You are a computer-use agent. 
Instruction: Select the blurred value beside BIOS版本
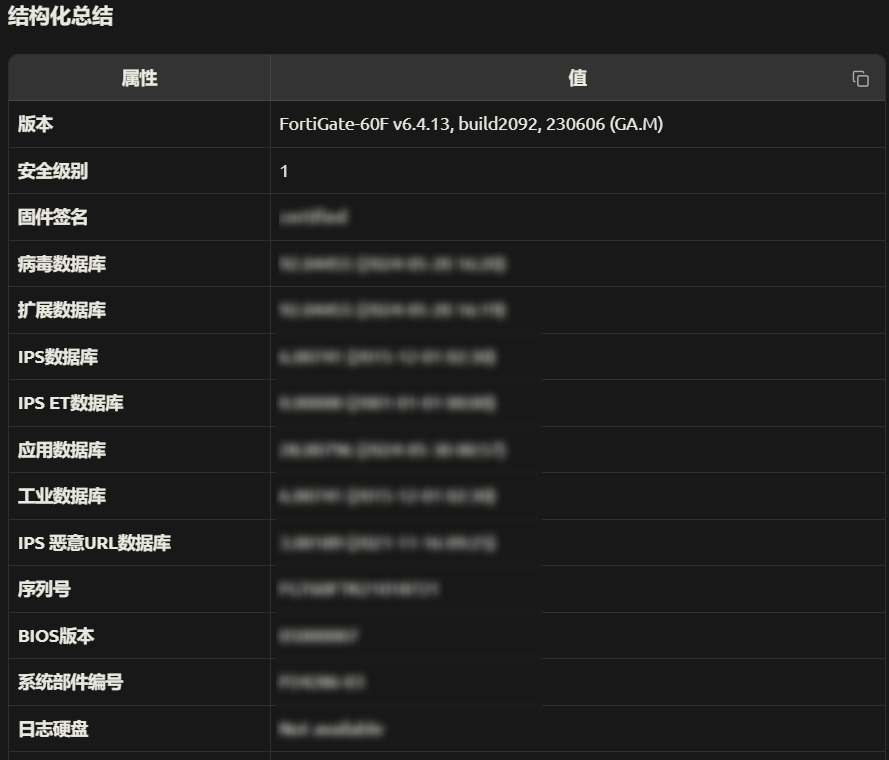[319, 636]
